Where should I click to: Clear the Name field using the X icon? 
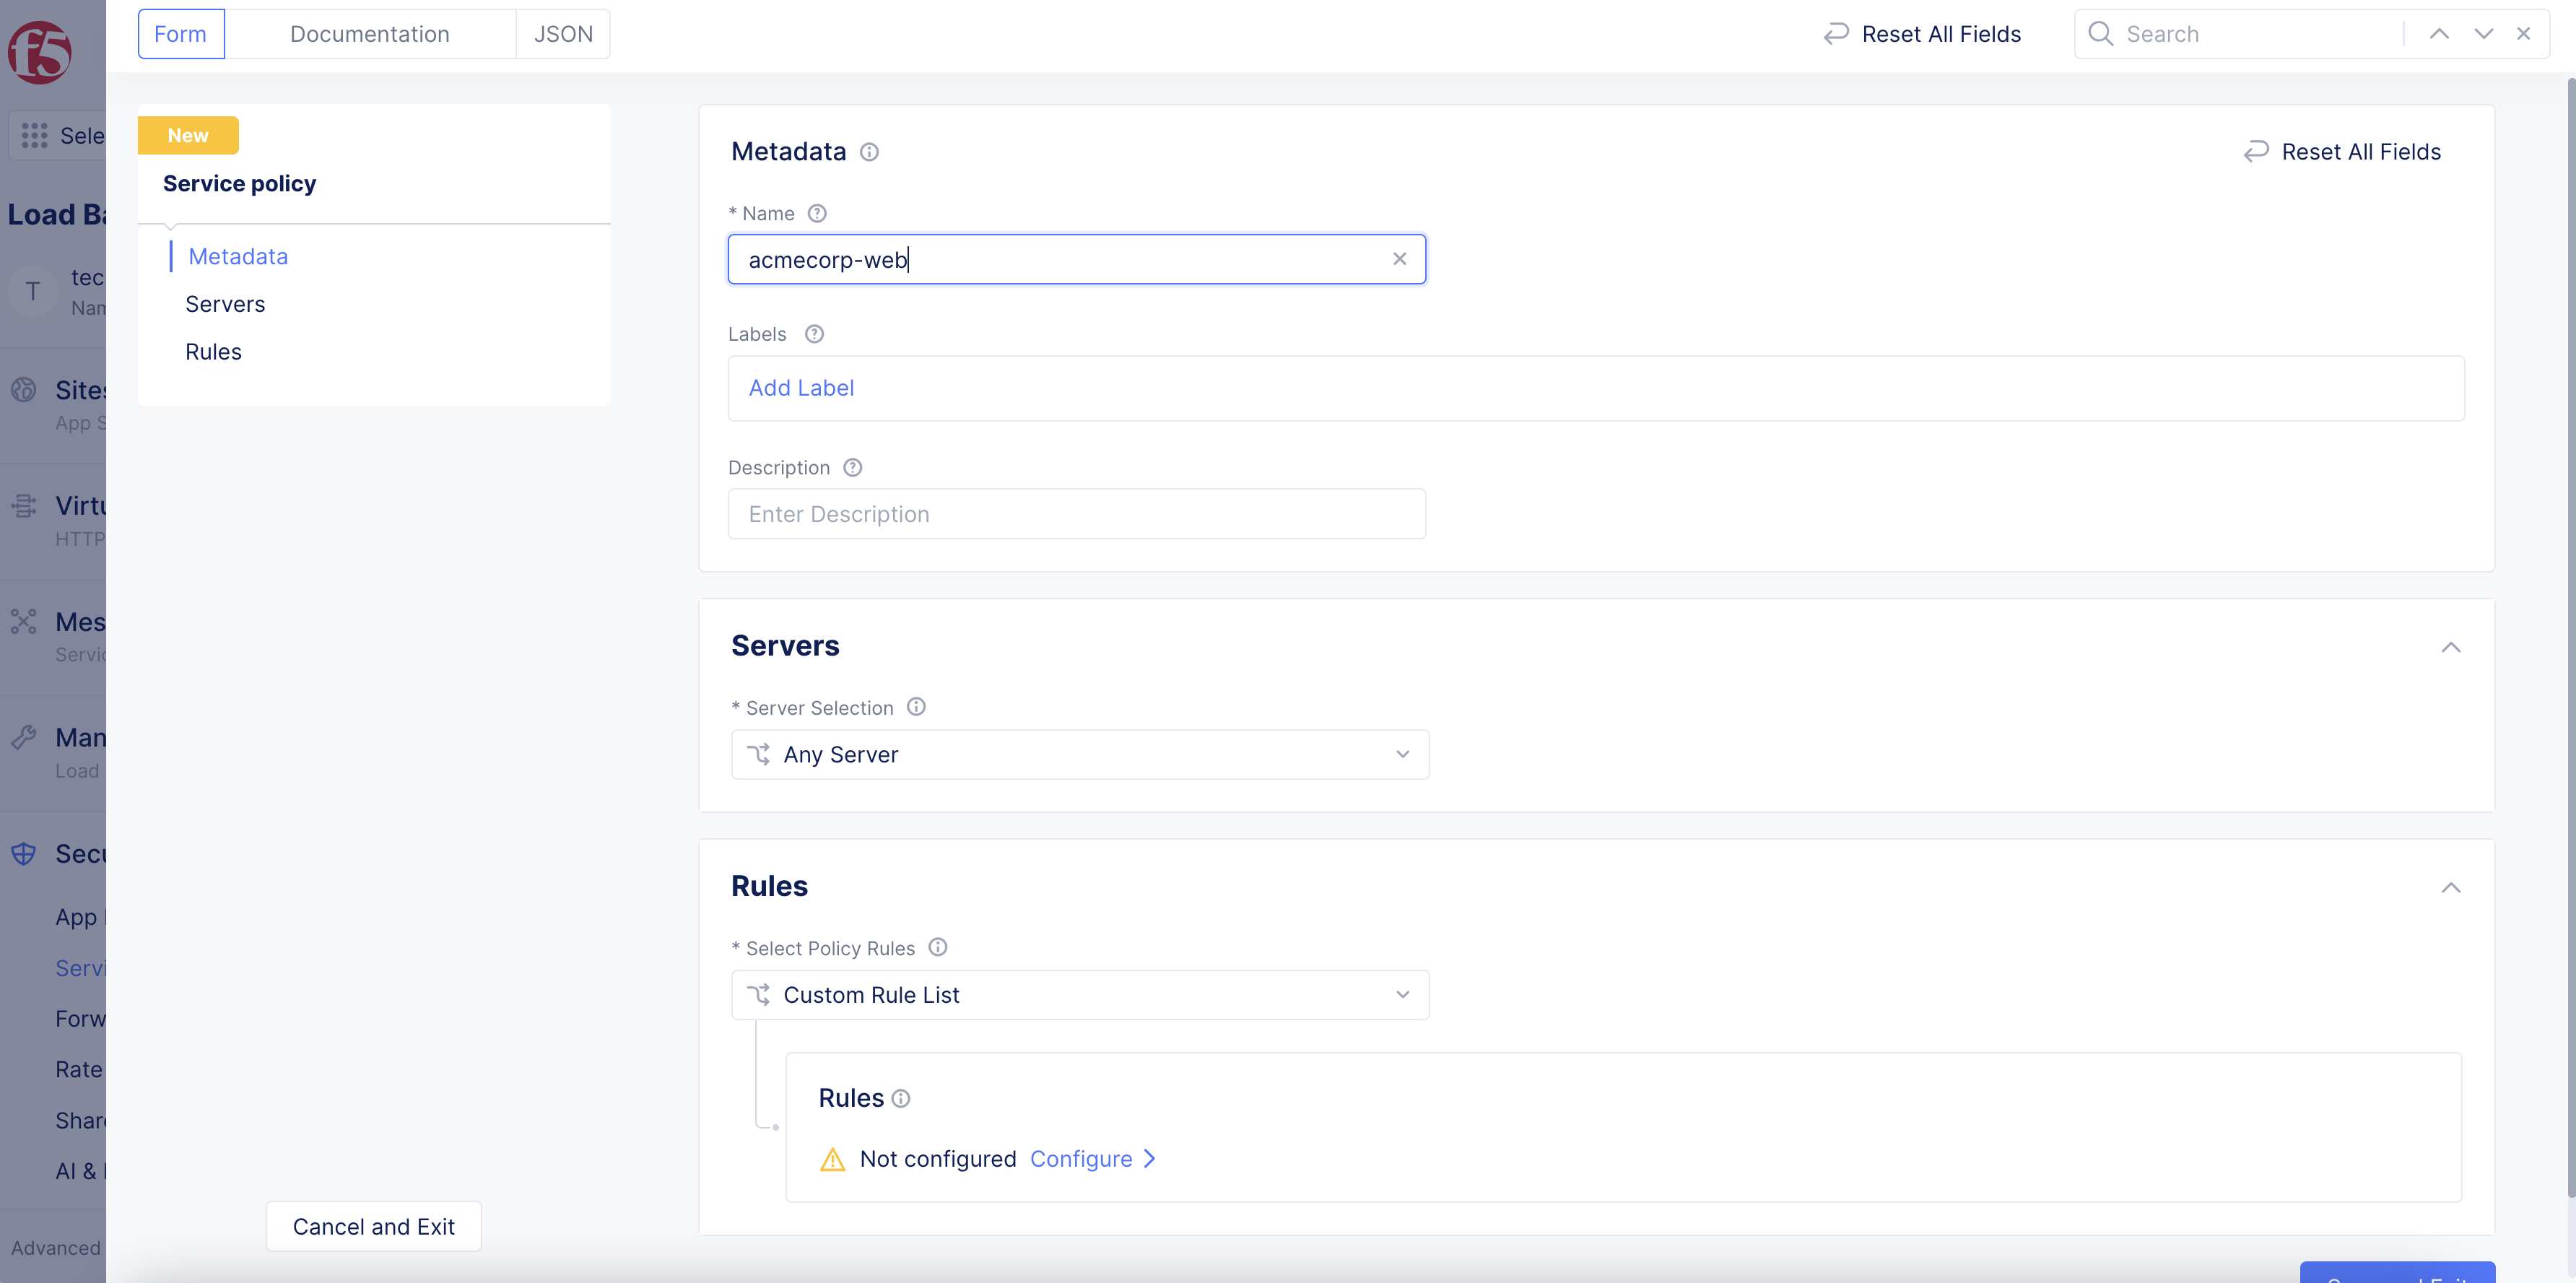(1399, 258)
